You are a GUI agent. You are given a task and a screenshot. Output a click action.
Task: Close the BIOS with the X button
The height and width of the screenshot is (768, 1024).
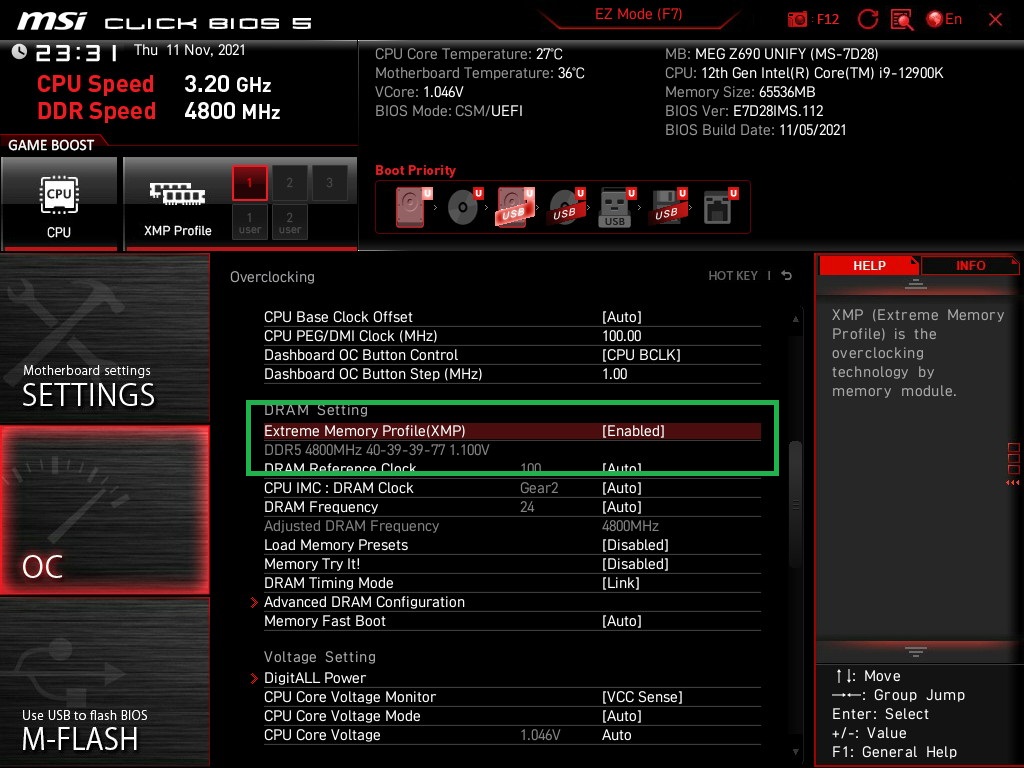[995, 20]
